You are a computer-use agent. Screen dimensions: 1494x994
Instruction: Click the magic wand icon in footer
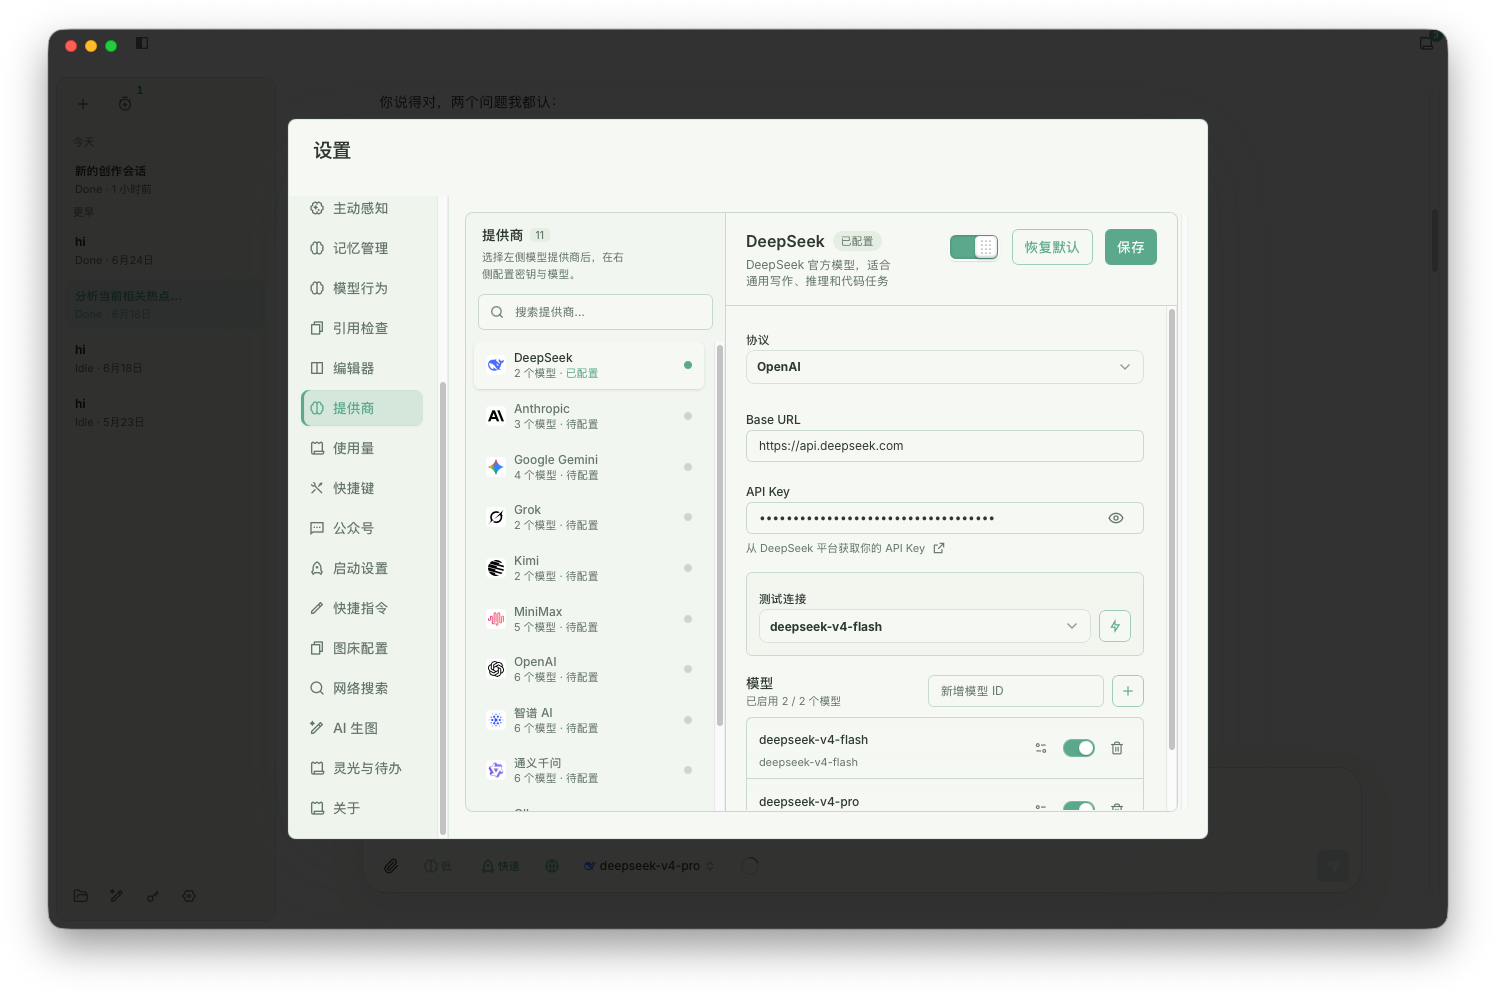(x=117, y=896)
